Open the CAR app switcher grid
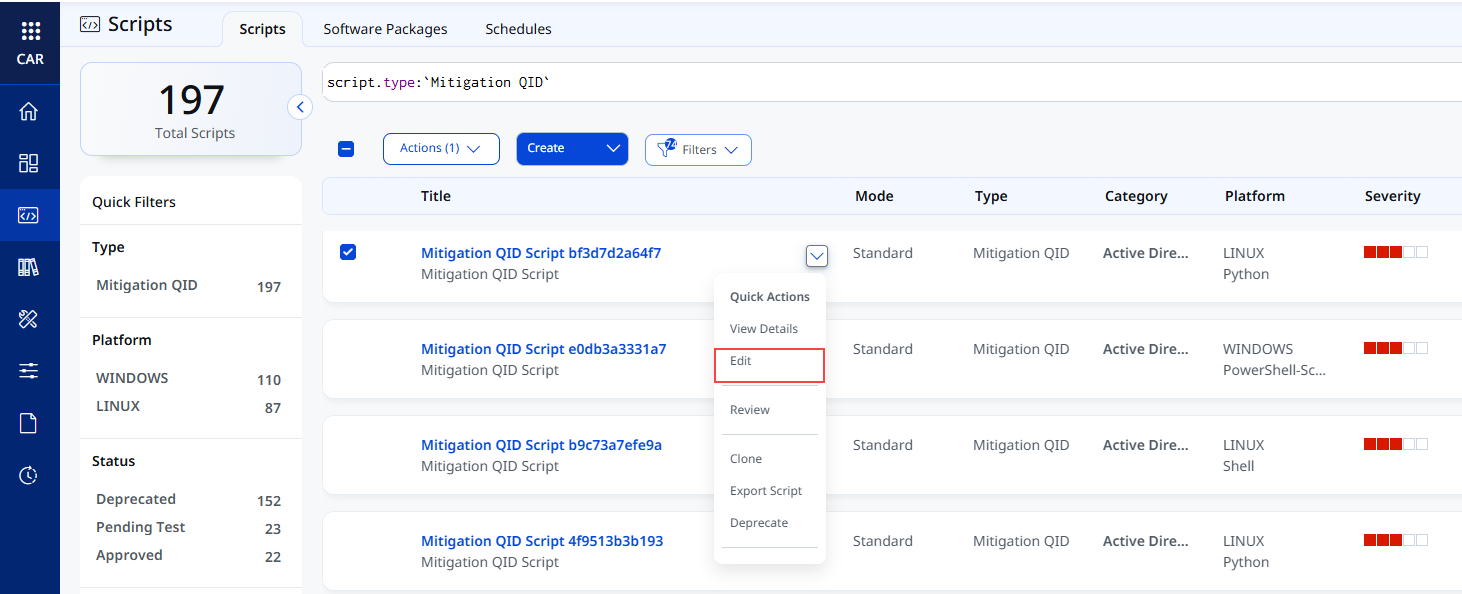 30,31
